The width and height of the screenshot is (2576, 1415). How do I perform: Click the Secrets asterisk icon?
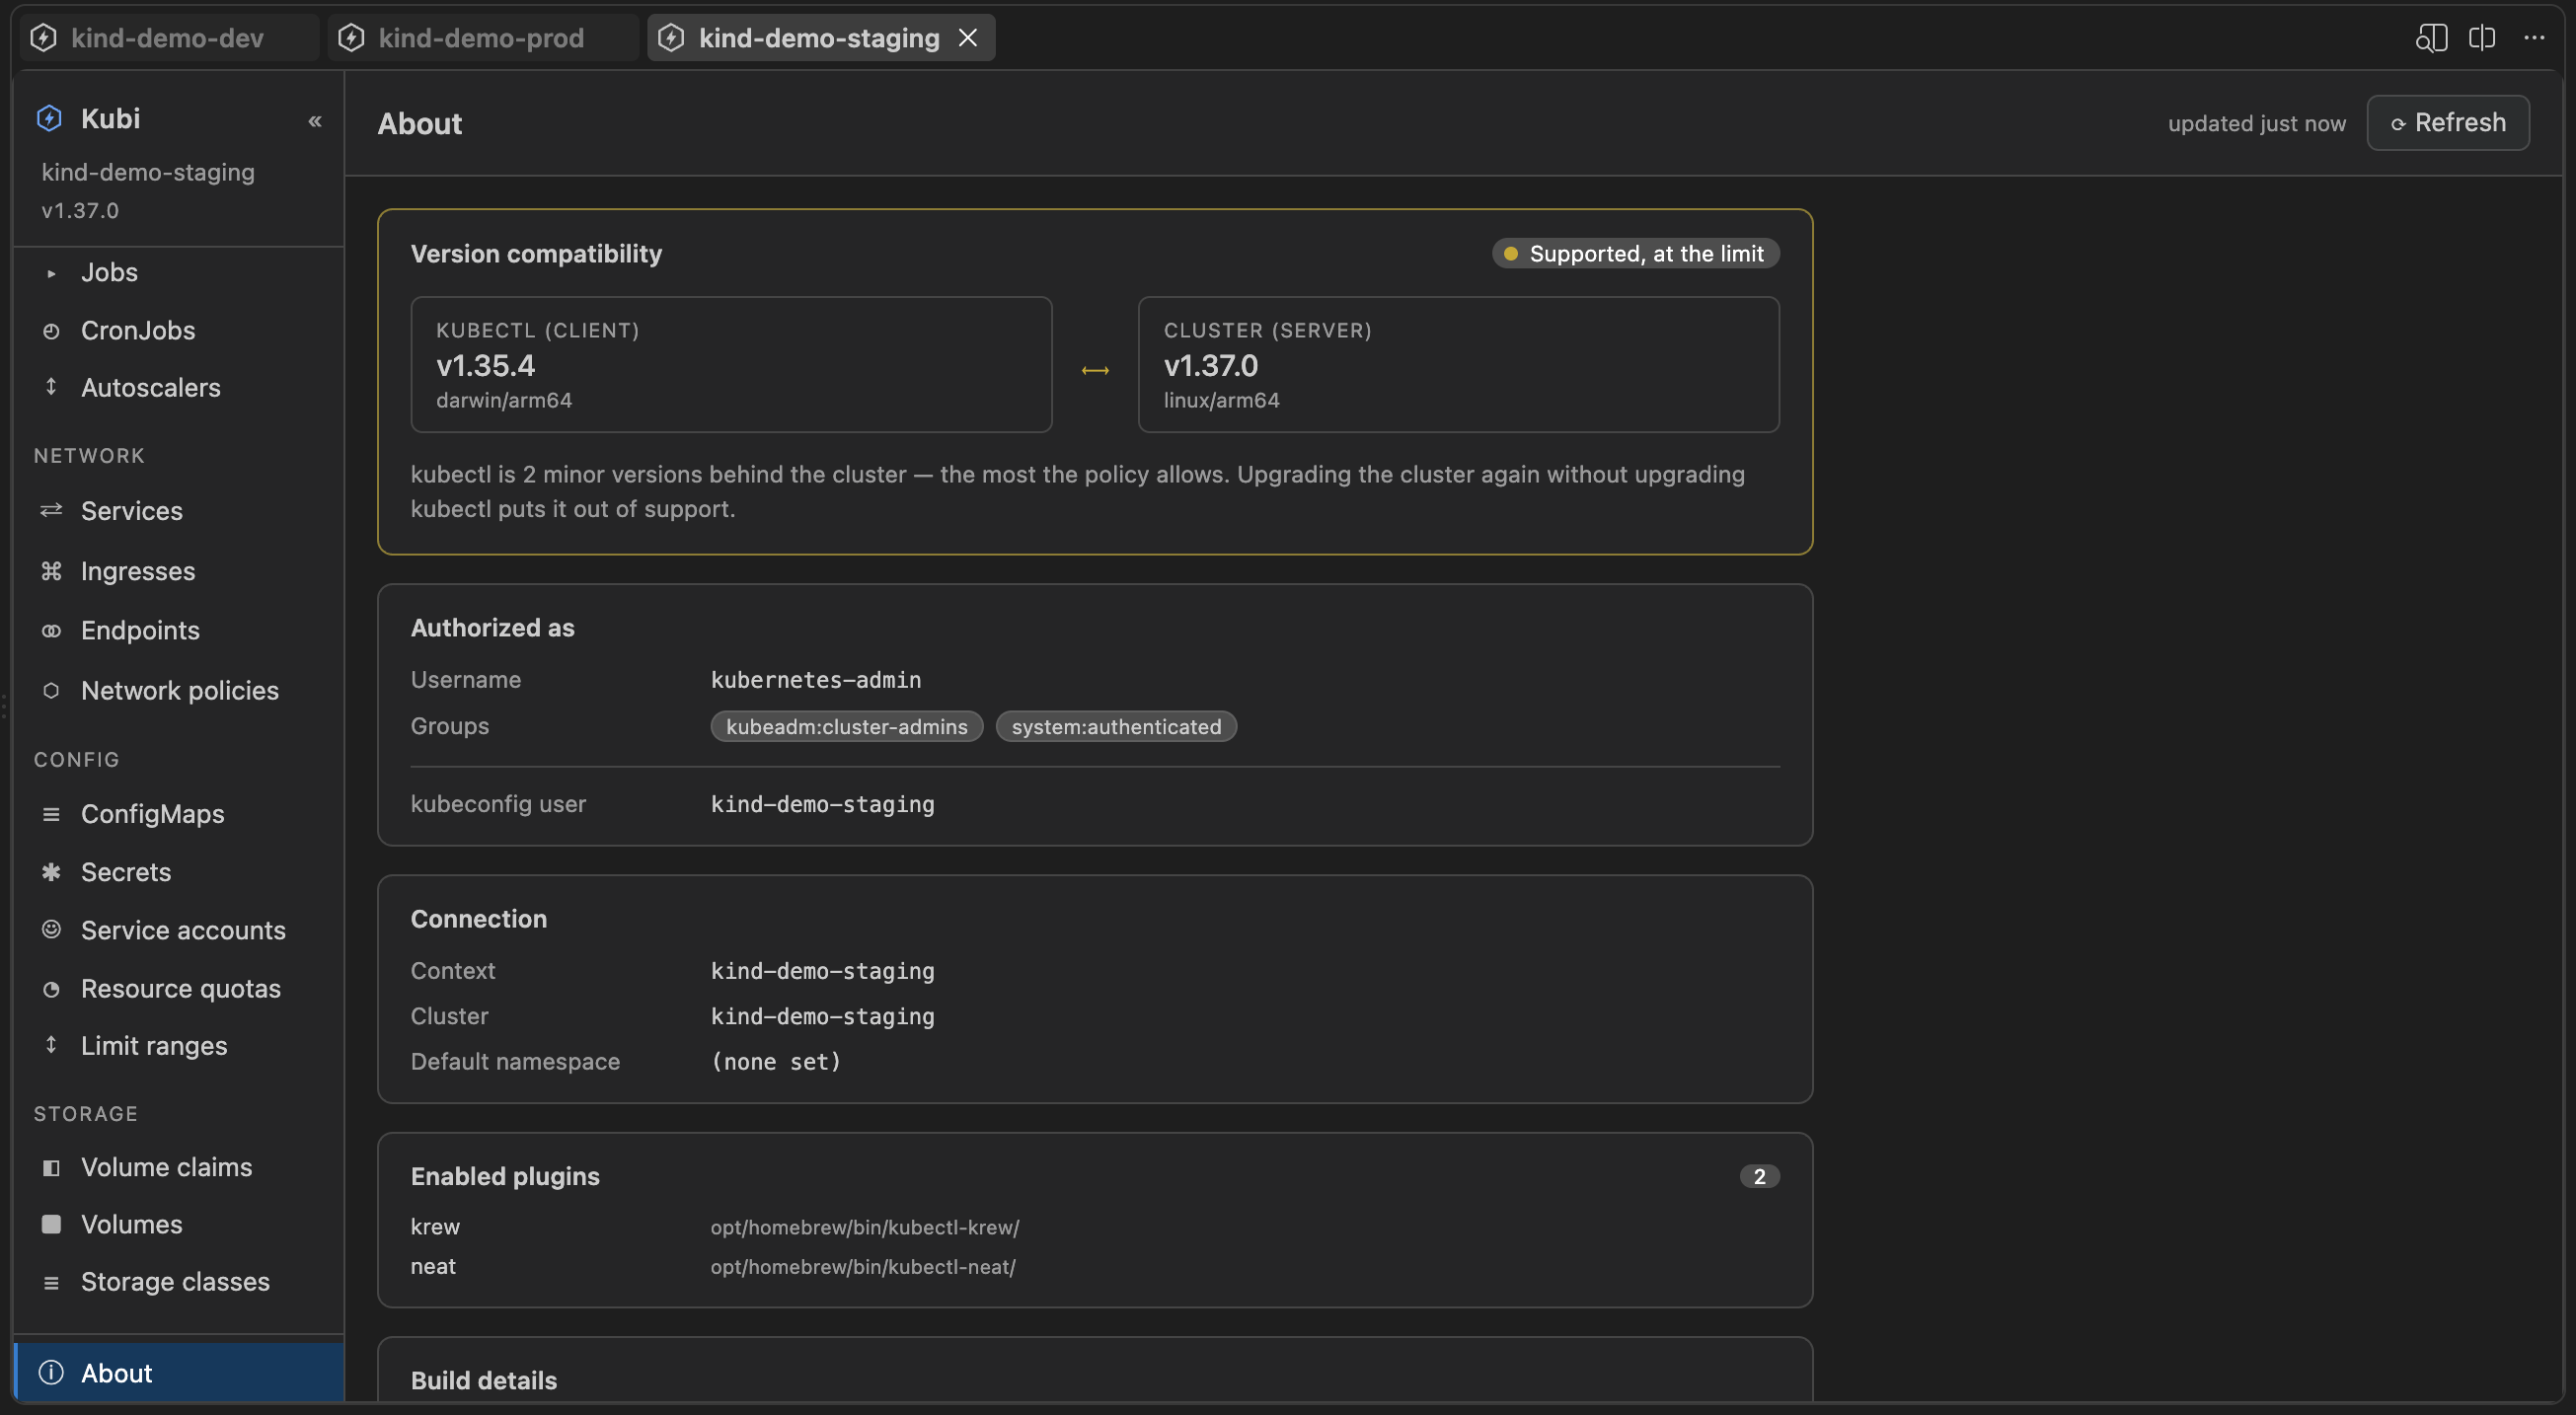coord(51,871)
